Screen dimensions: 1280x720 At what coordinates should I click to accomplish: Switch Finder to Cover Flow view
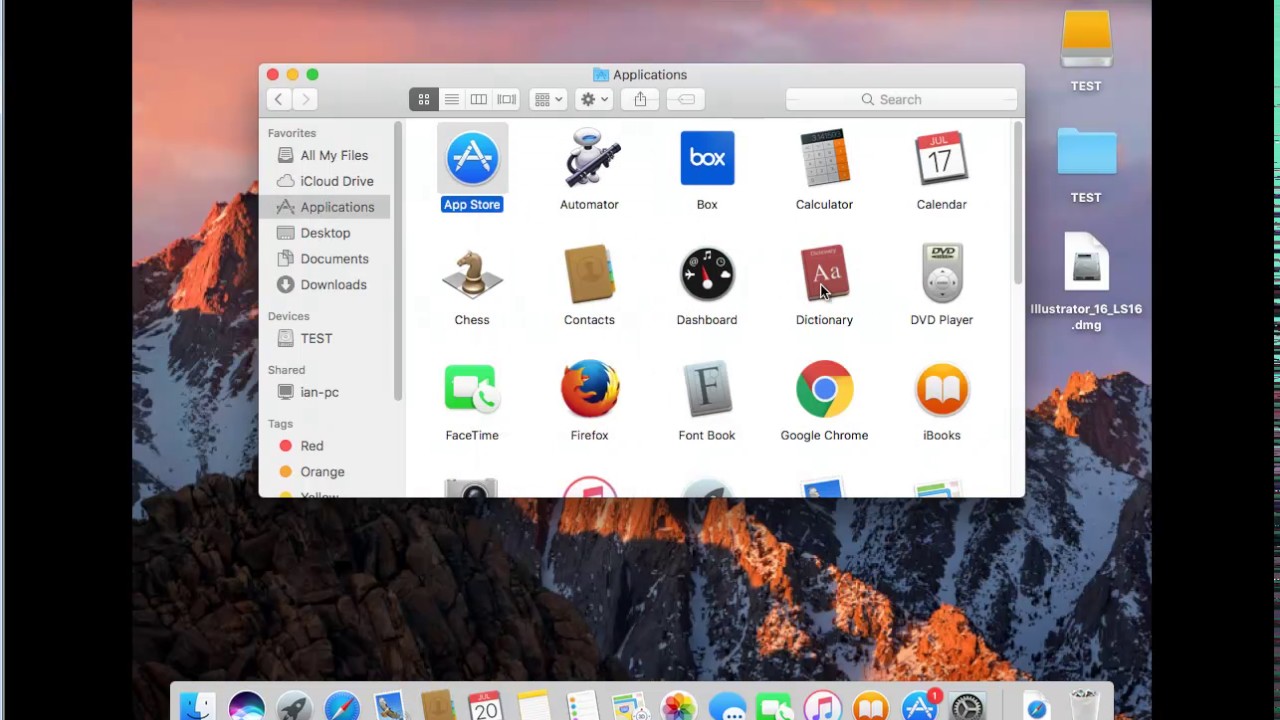pyautogui.click(x=507, y=99)
